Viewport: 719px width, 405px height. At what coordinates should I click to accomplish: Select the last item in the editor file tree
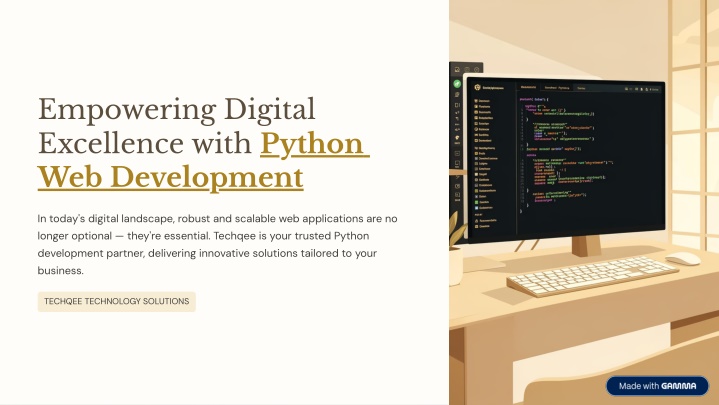484,226
